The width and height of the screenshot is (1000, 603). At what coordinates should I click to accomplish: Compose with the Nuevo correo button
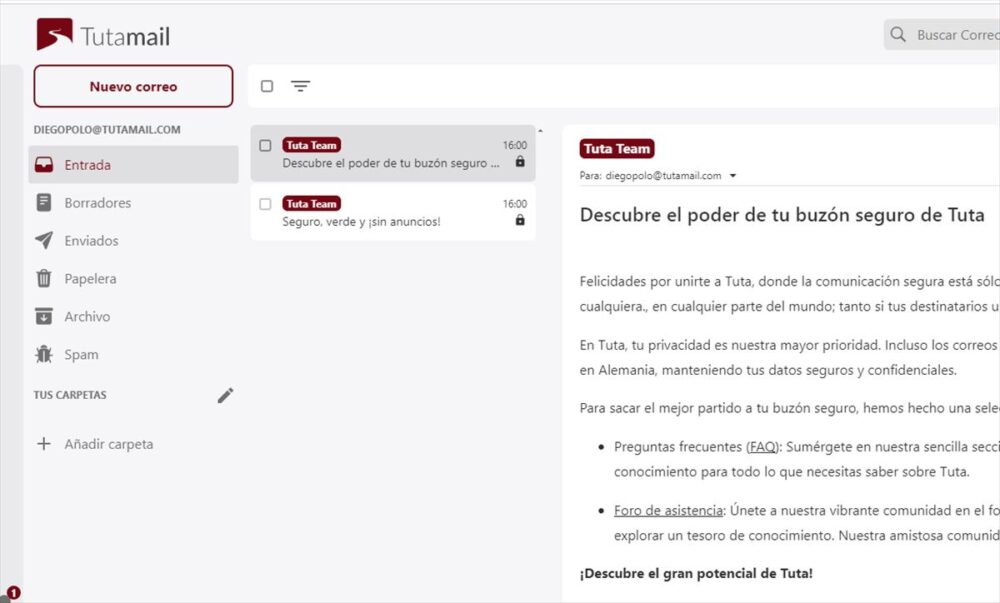tap(133, 86)
